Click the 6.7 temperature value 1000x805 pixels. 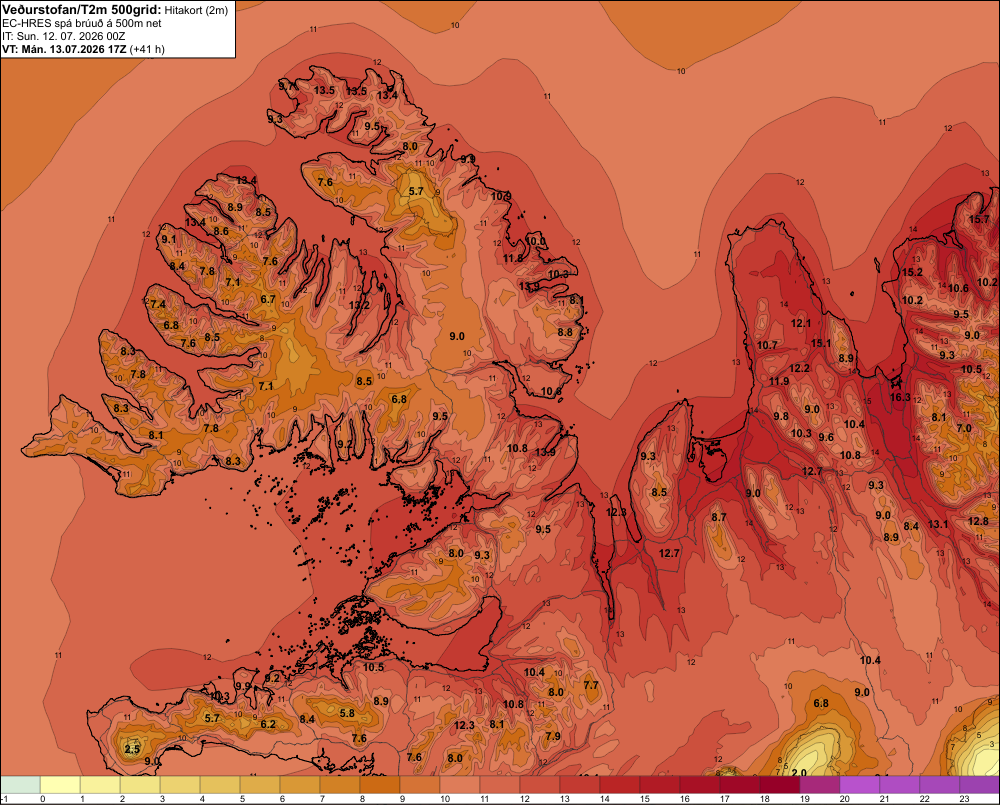(268, 299)
